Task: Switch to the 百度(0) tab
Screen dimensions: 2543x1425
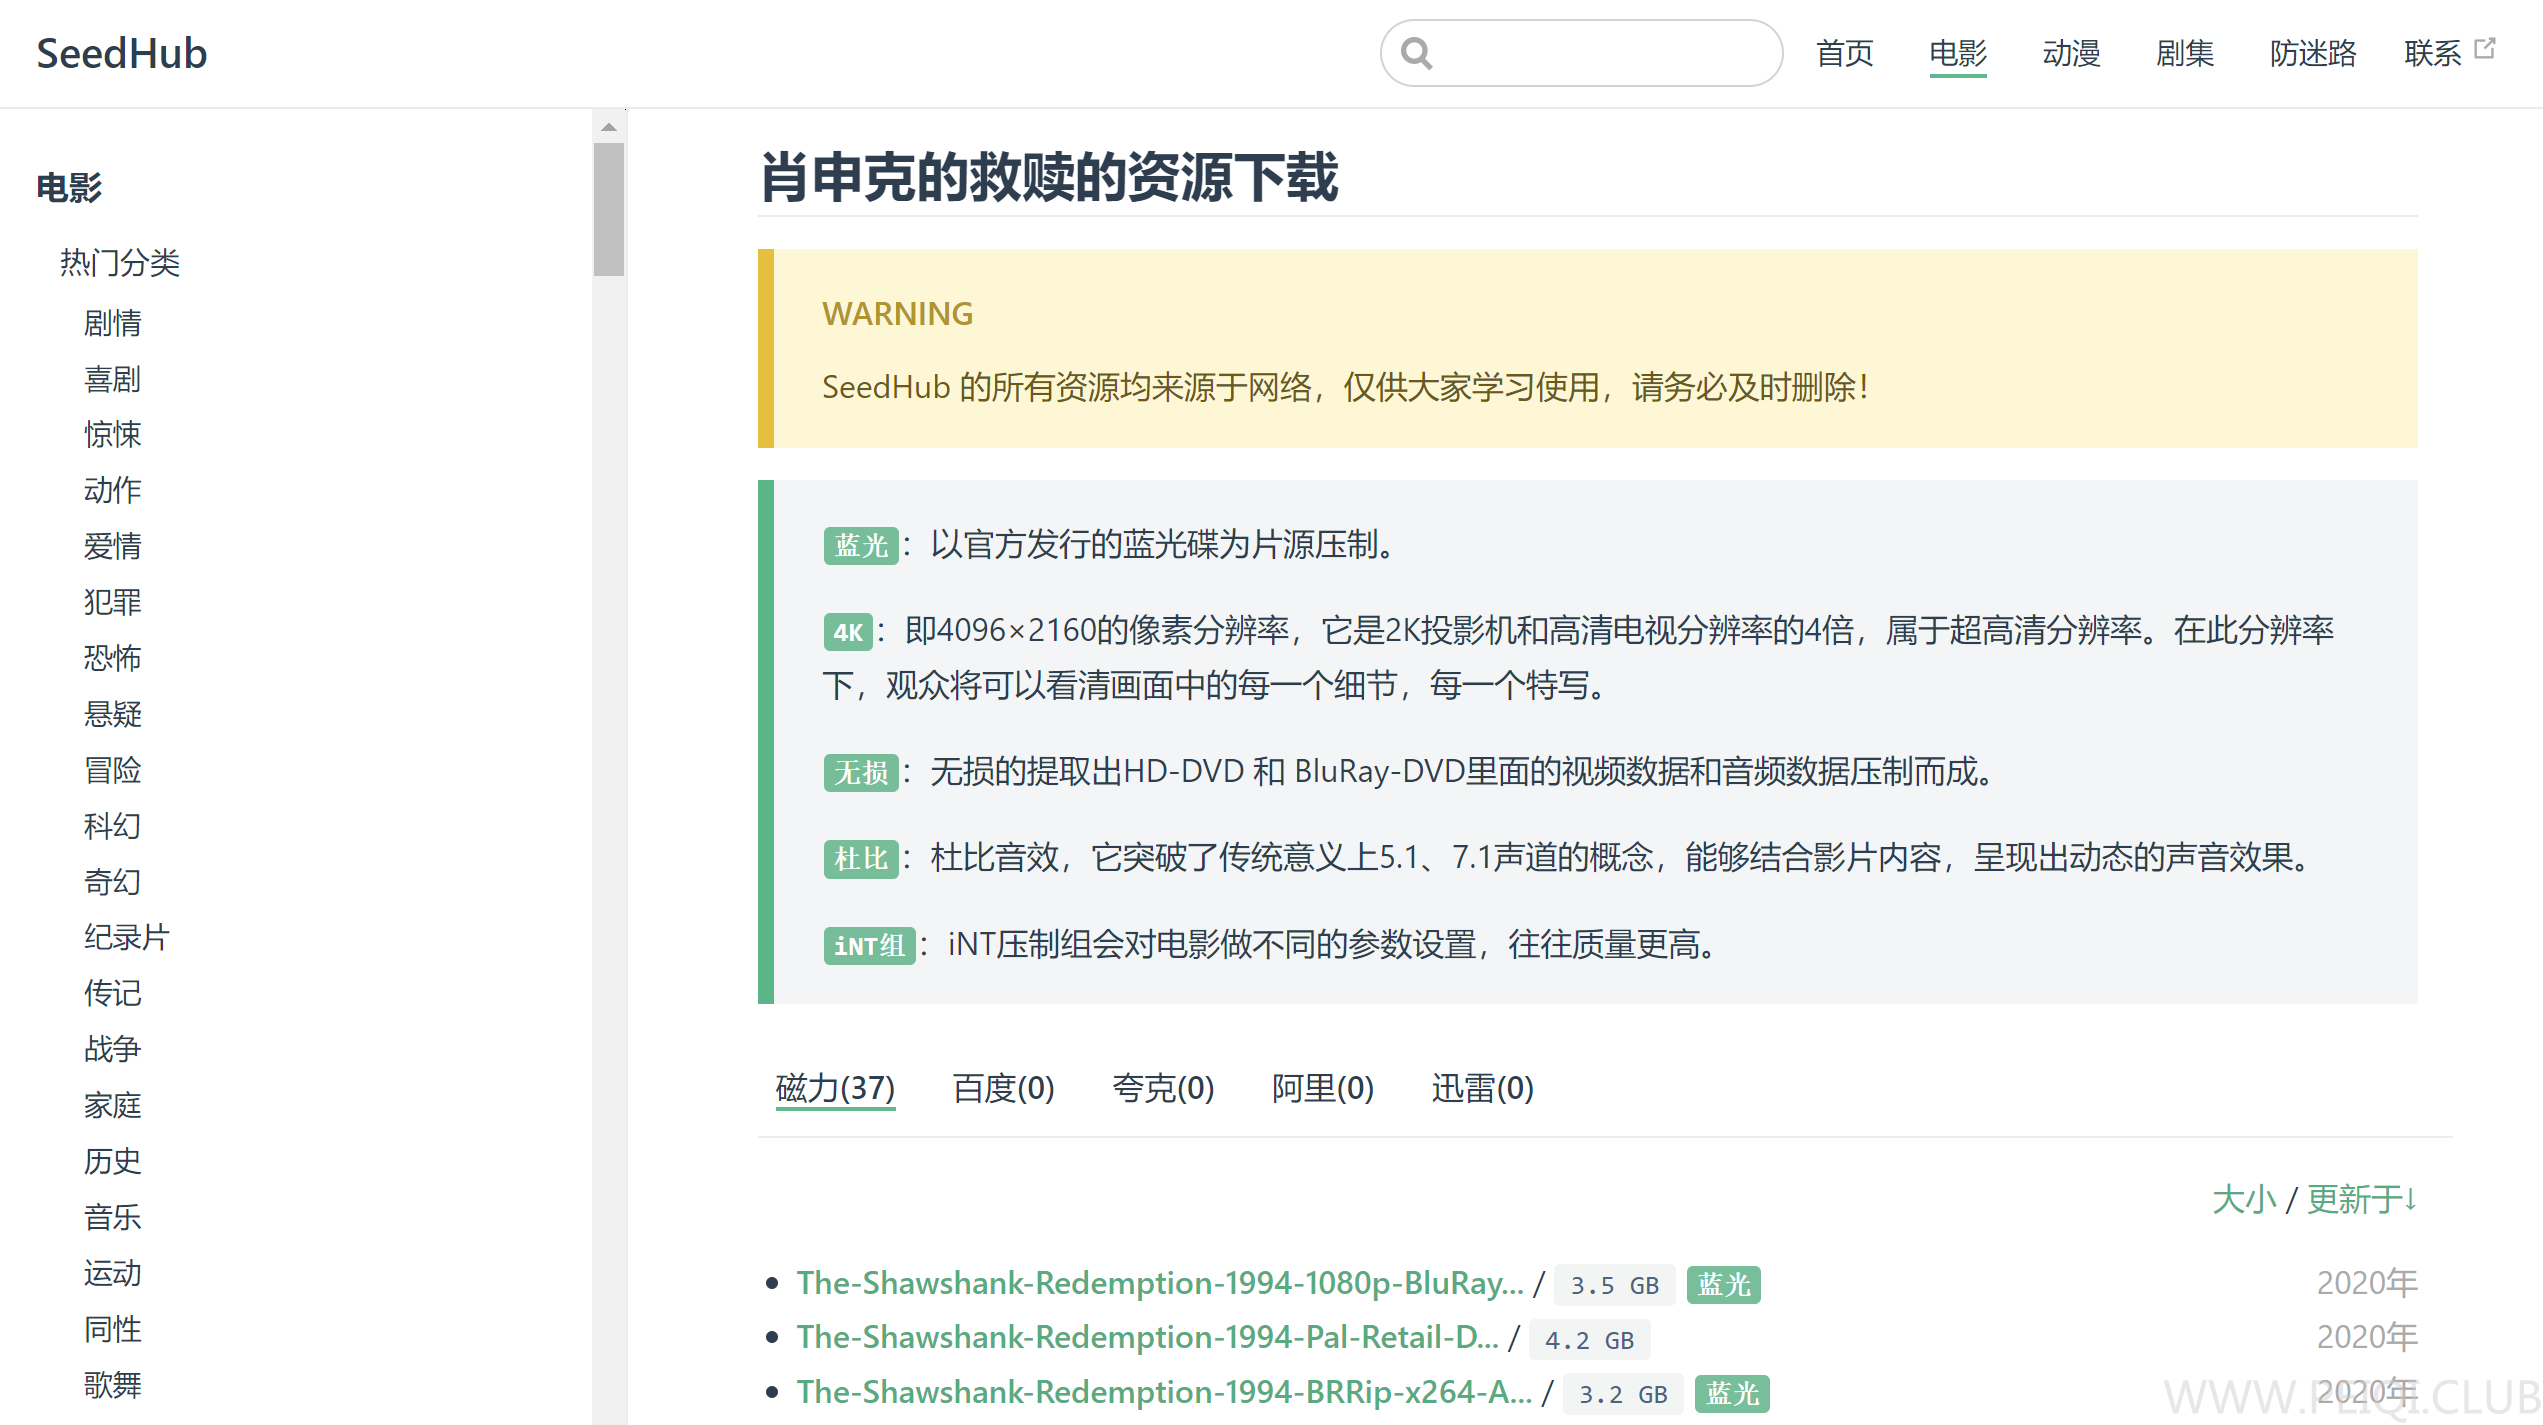Action: point(1004,1088)
